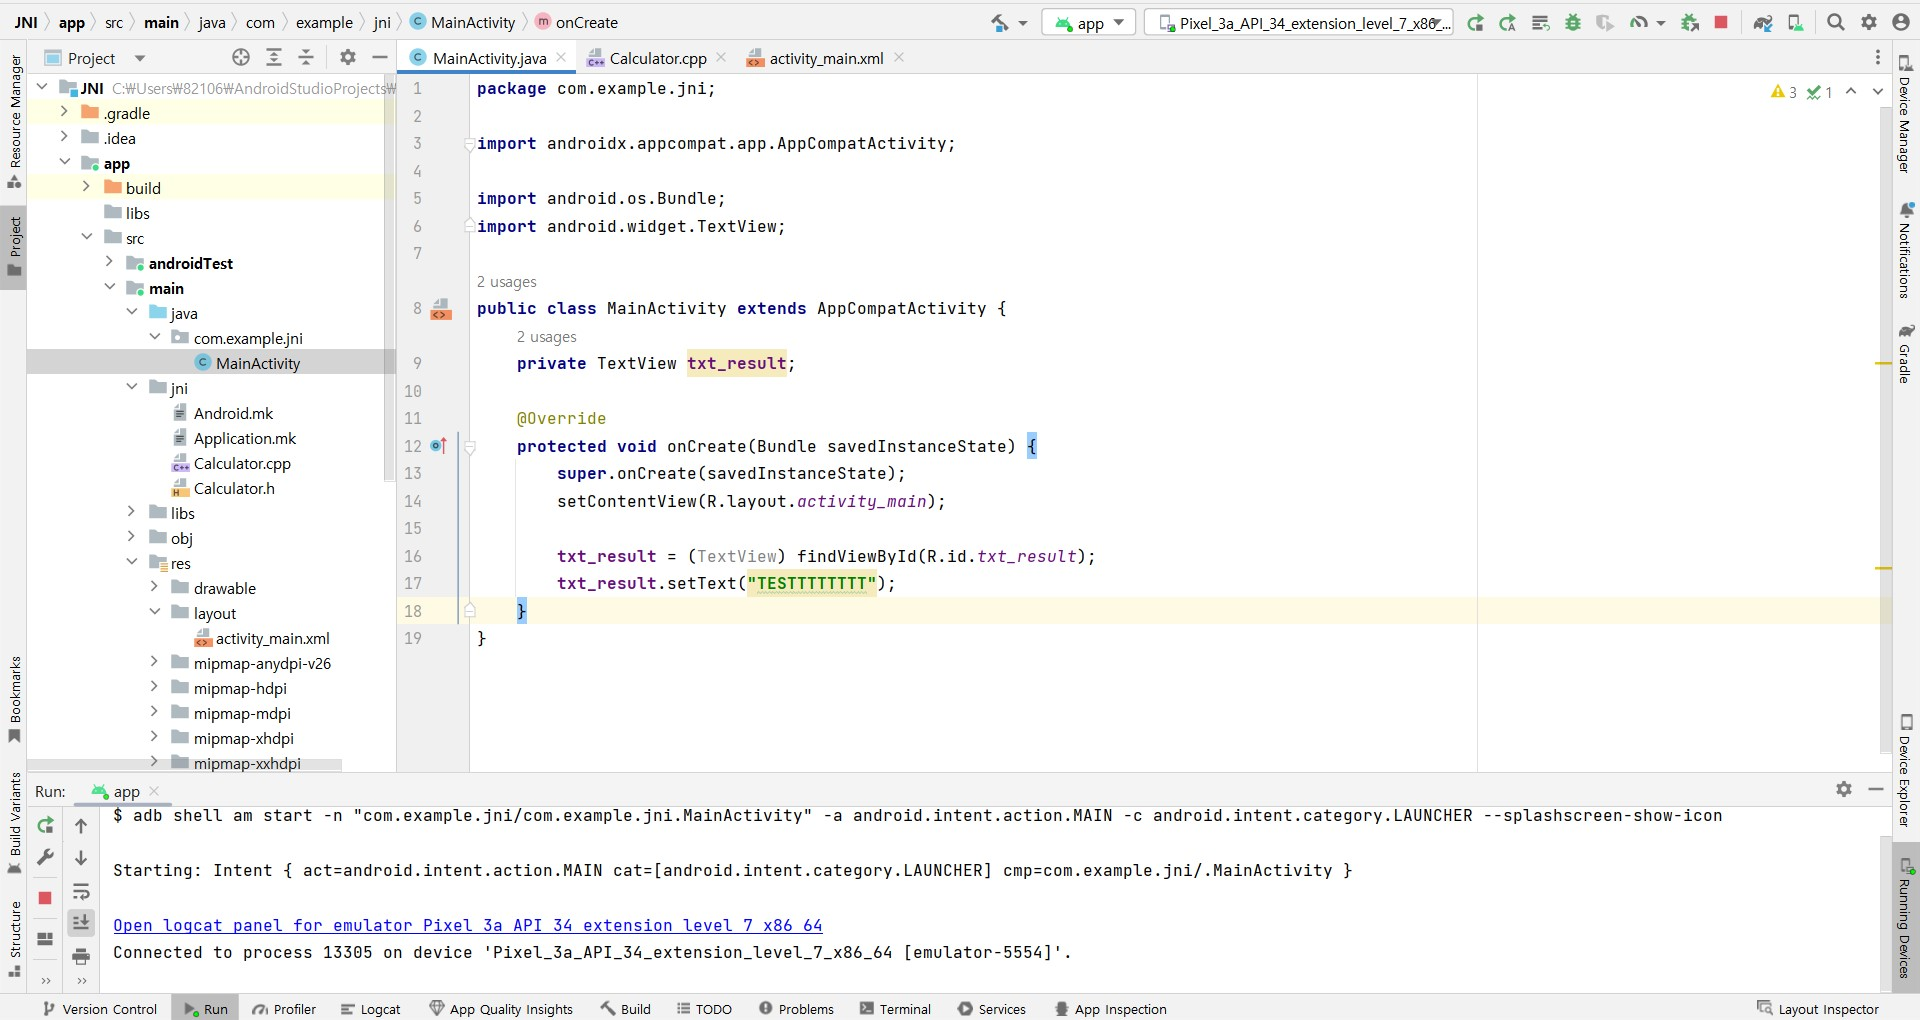The width and height of the screenshot is (1920, 1020).
Task: Expand the mipmap-hdpi folder
Action: click(153, 687)
